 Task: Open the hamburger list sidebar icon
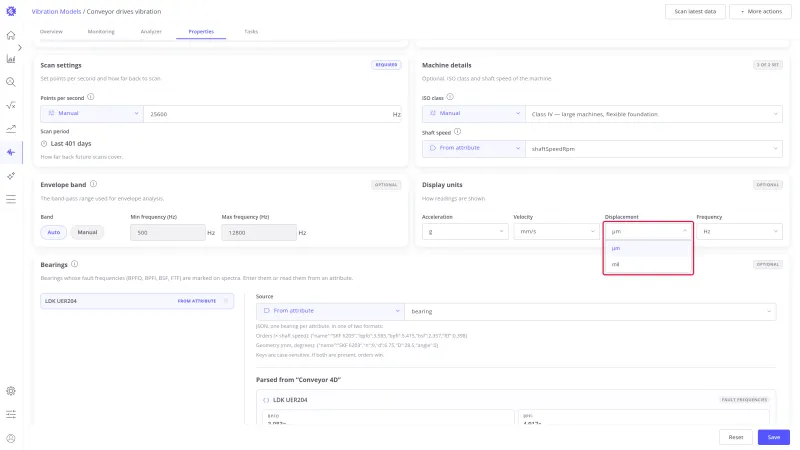tap(11, 199)
